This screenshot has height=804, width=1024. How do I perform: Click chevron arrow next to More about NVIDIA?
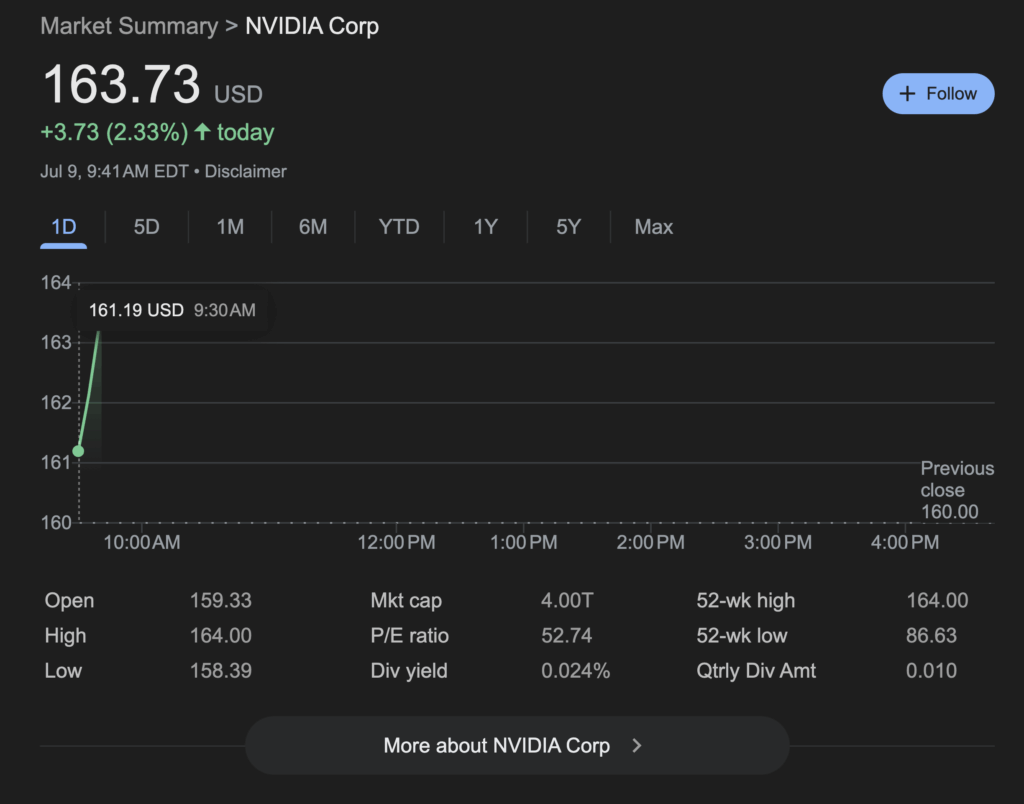pyautogui.click(x=637, y=746)
